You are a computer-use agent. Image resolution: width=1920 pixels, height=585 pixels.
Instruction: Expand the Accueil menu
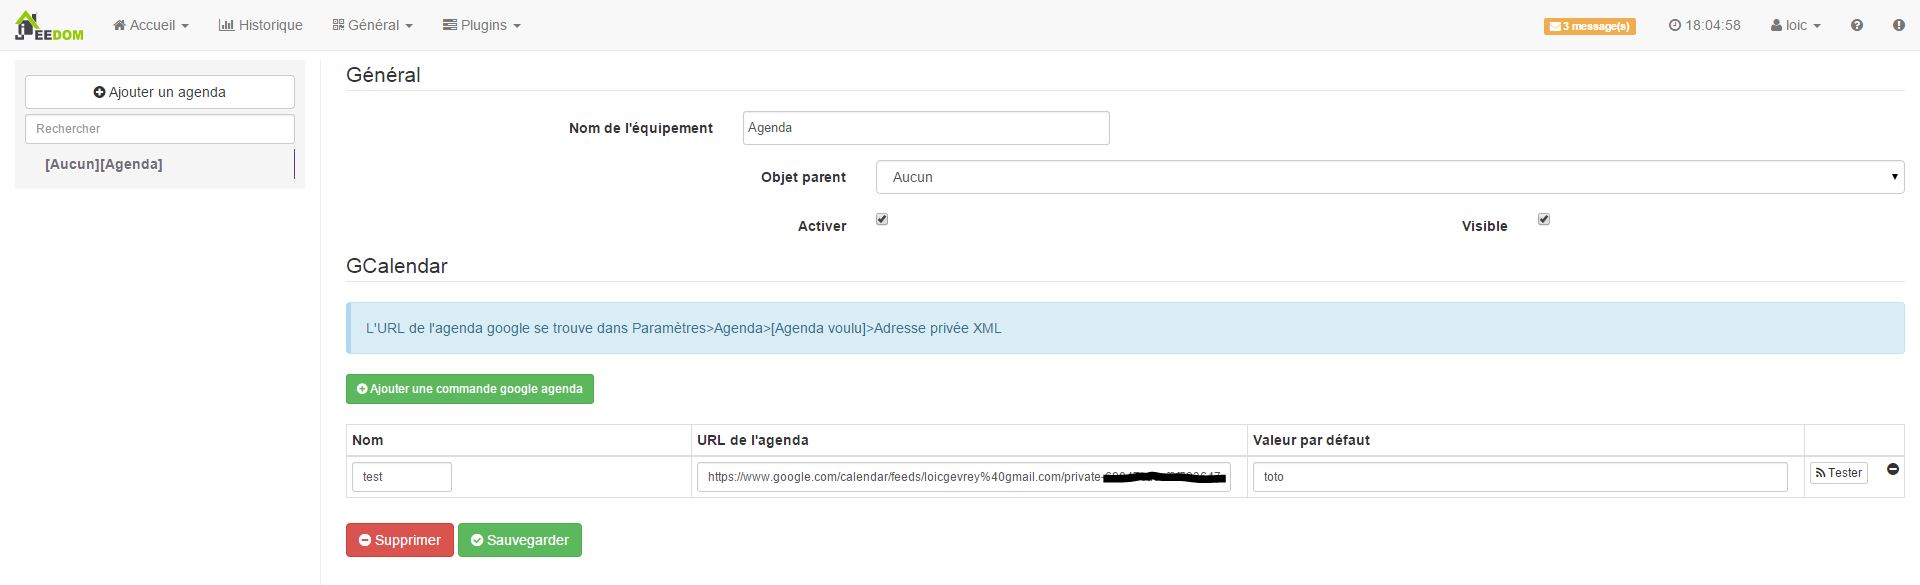[151, 25]
